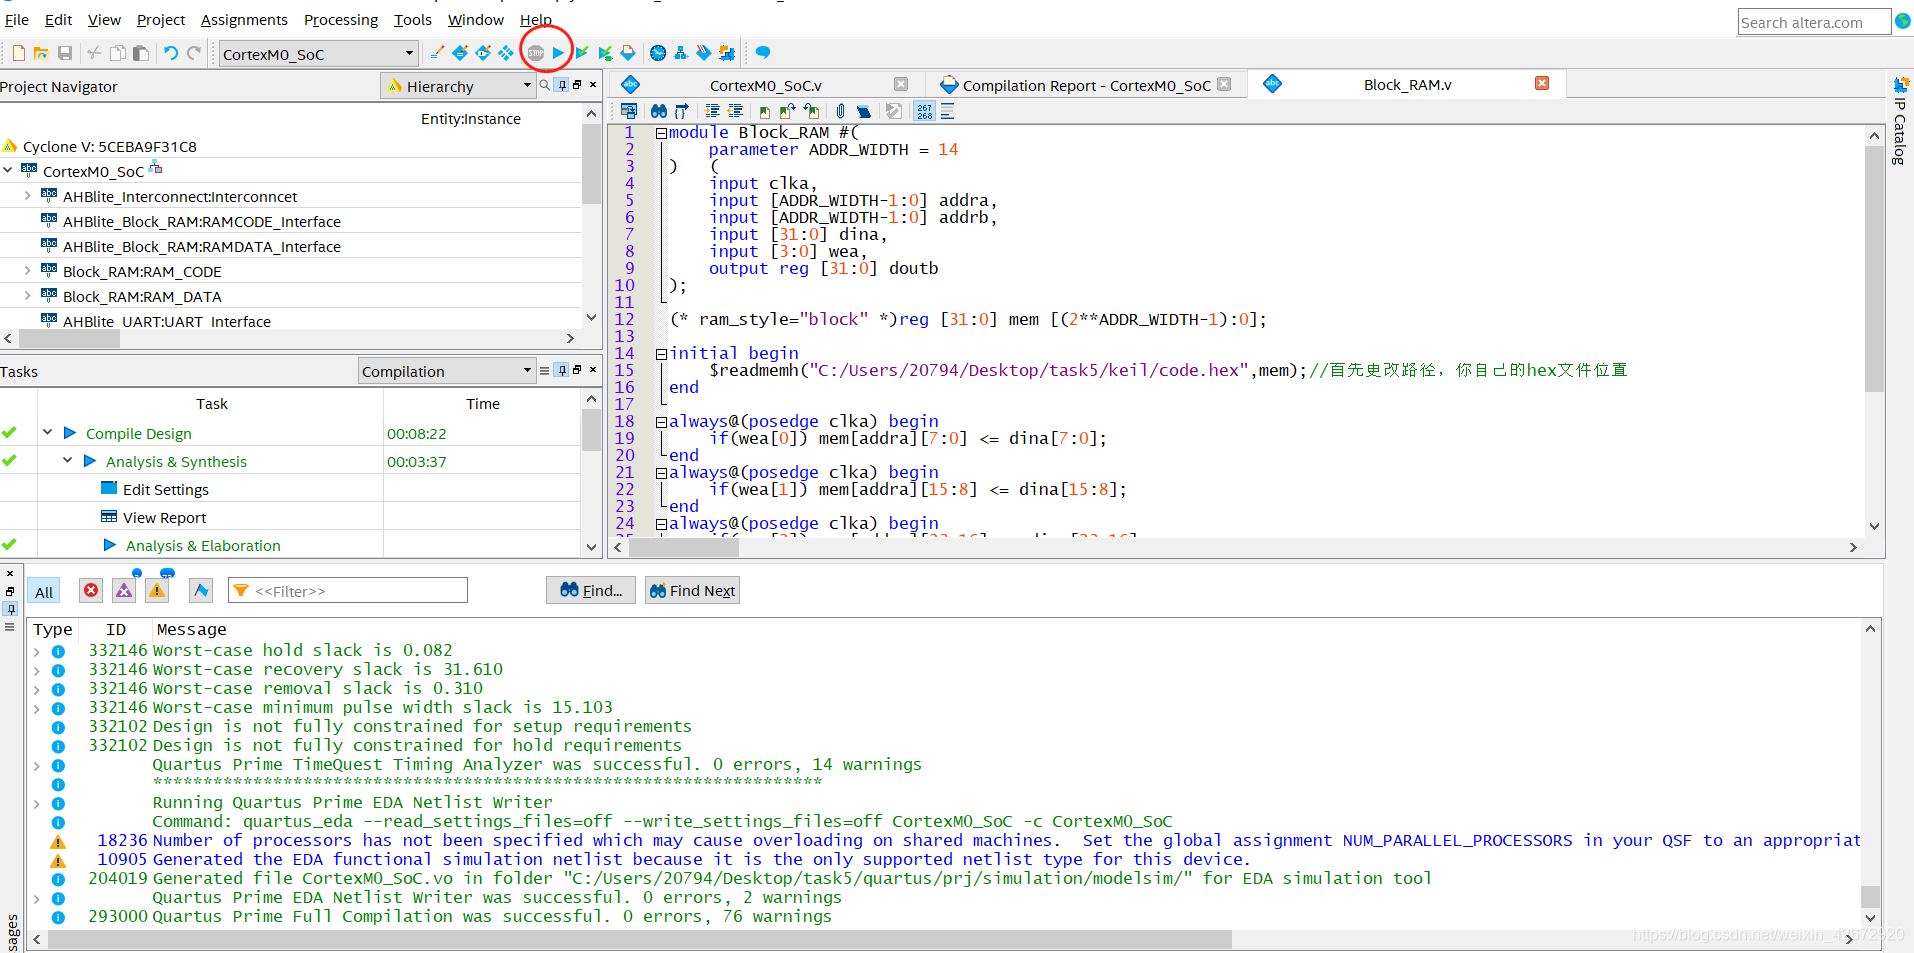Open the Processing menu
This screenshot has width=1914, height=953.
[341, 19]
